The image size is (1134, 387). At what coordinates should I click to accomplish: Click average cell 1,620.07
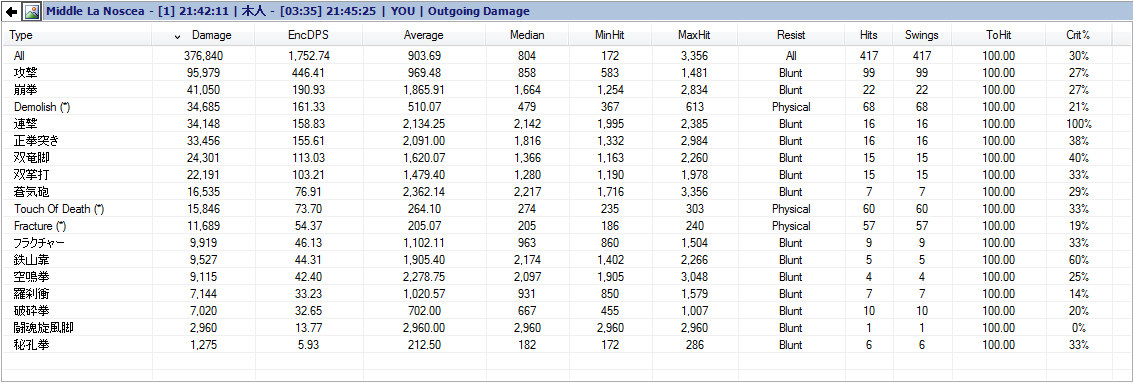(x=424, y=158)
